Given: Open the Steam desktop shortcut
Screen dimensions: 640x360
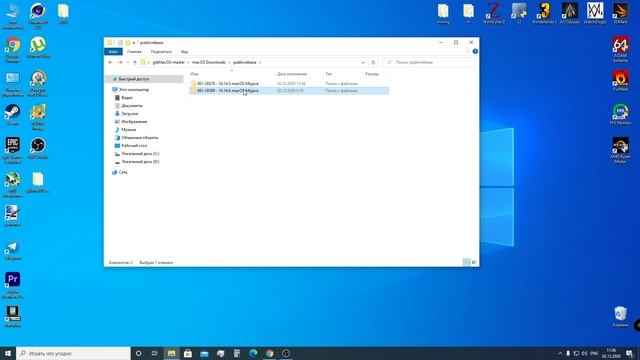Looking at the screenshot, I should click(x=13, y=115).
